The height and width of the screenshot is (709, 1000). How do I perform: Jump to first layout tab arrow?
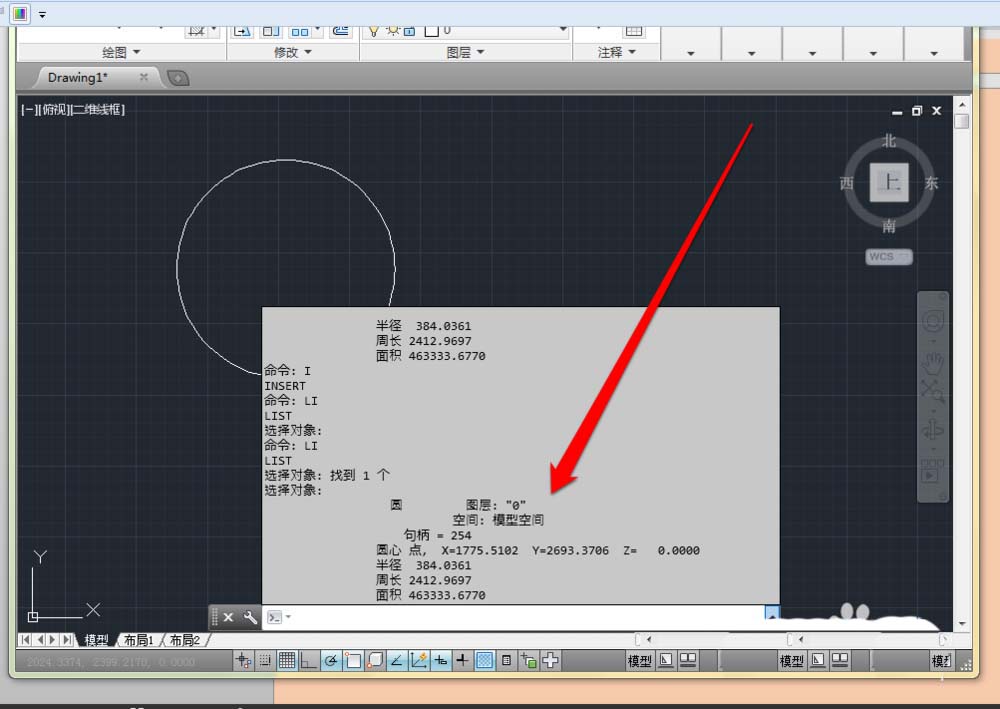[25, 640]
